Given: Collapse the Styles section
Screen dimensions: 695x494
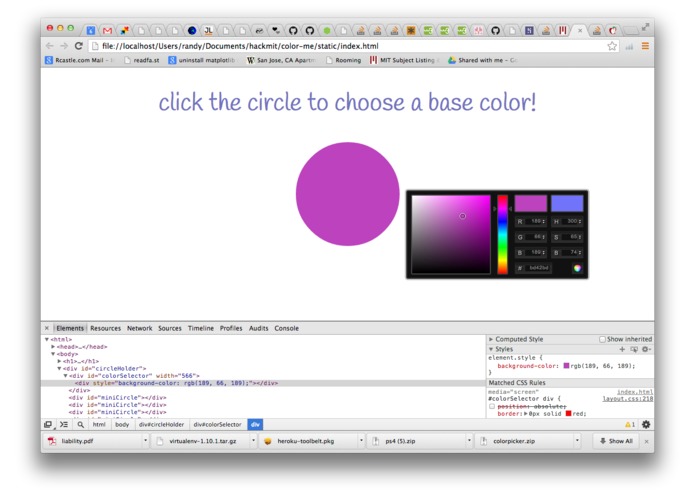Looking at the screenshot, I should tap(491, 349).
